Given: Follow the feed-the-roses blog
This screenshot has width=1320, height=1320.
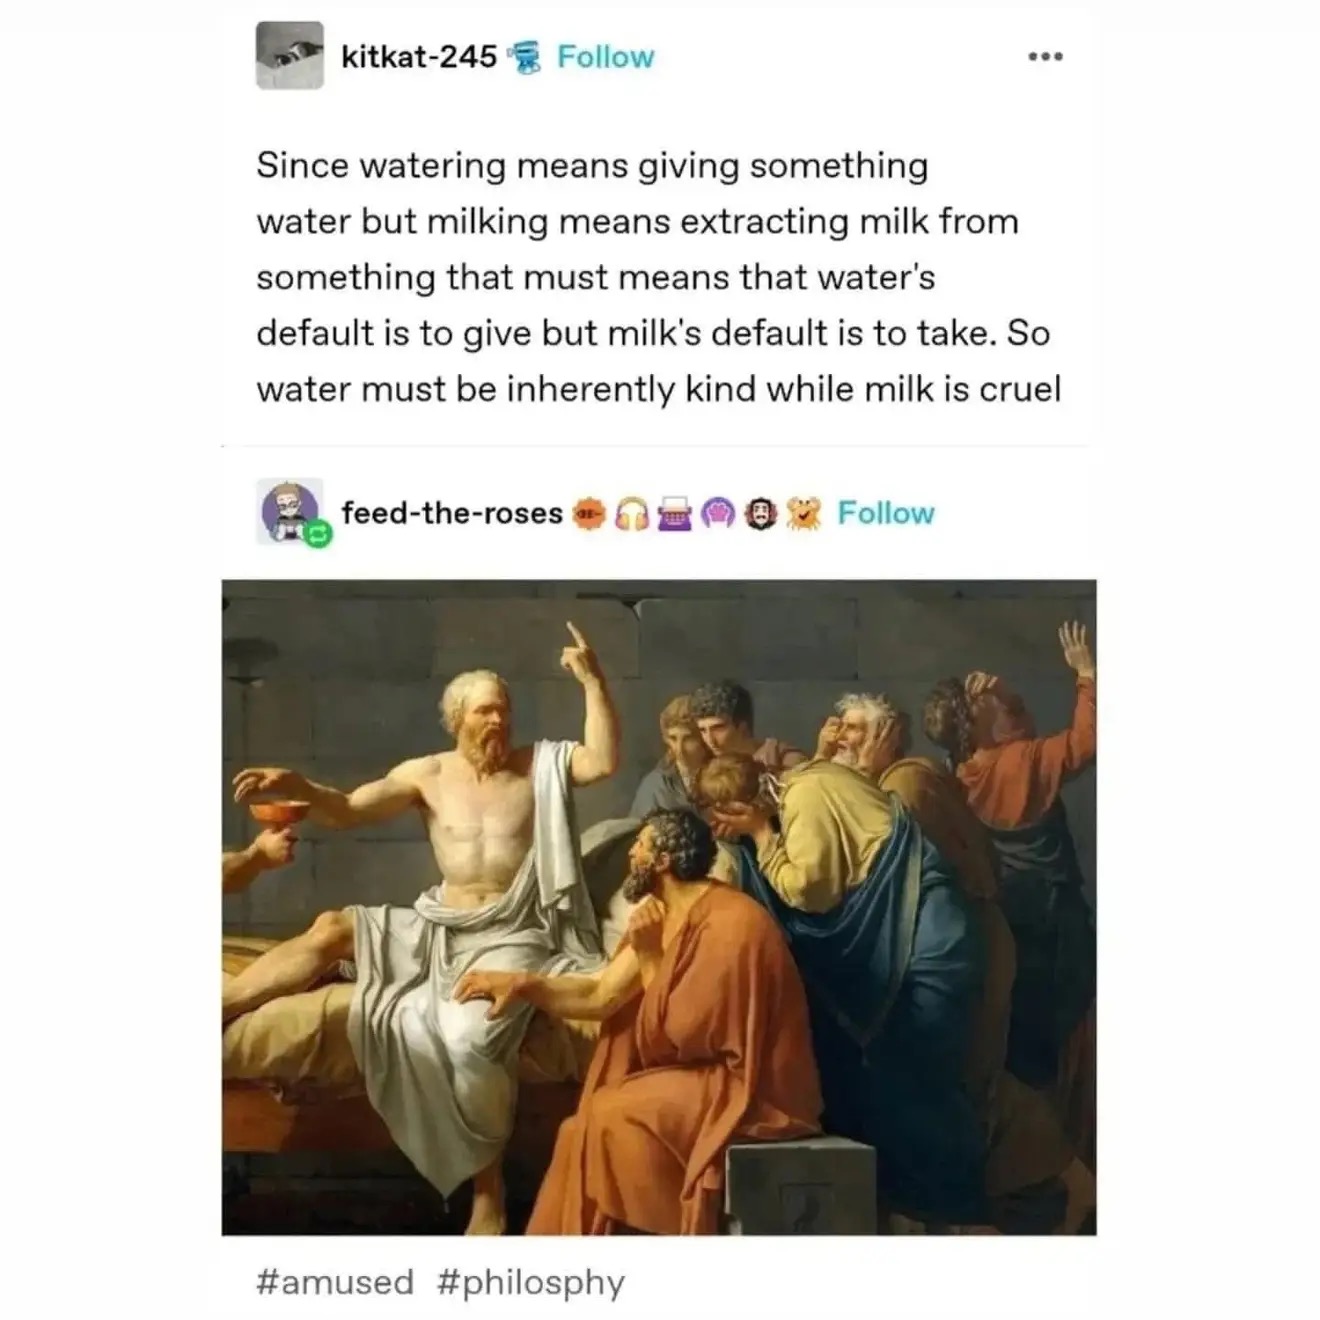Looking at the screenshot, I should pos(885,513).
